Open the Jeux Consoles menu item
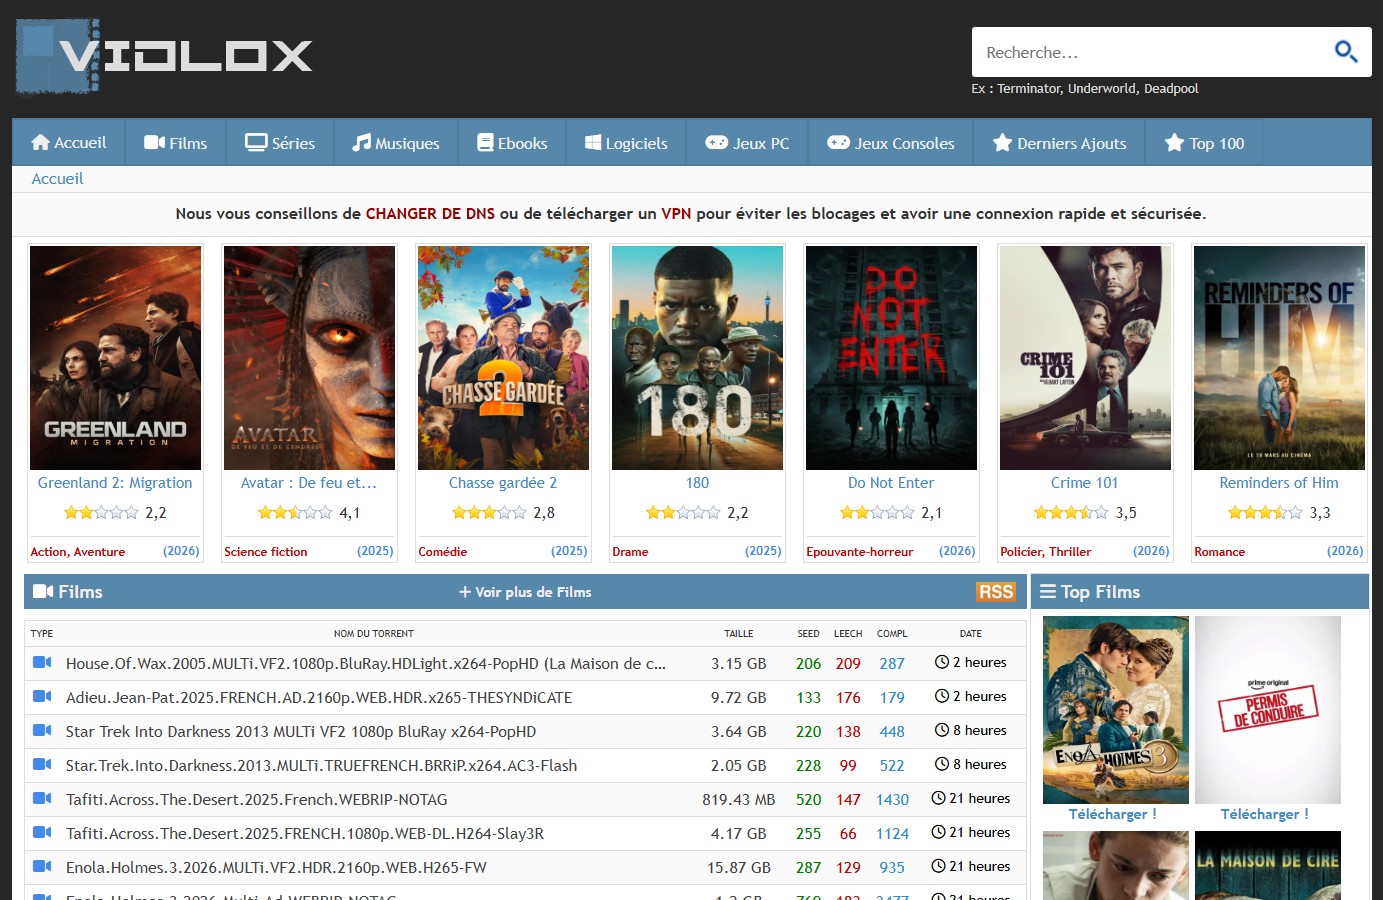 (x=891, y=143)
